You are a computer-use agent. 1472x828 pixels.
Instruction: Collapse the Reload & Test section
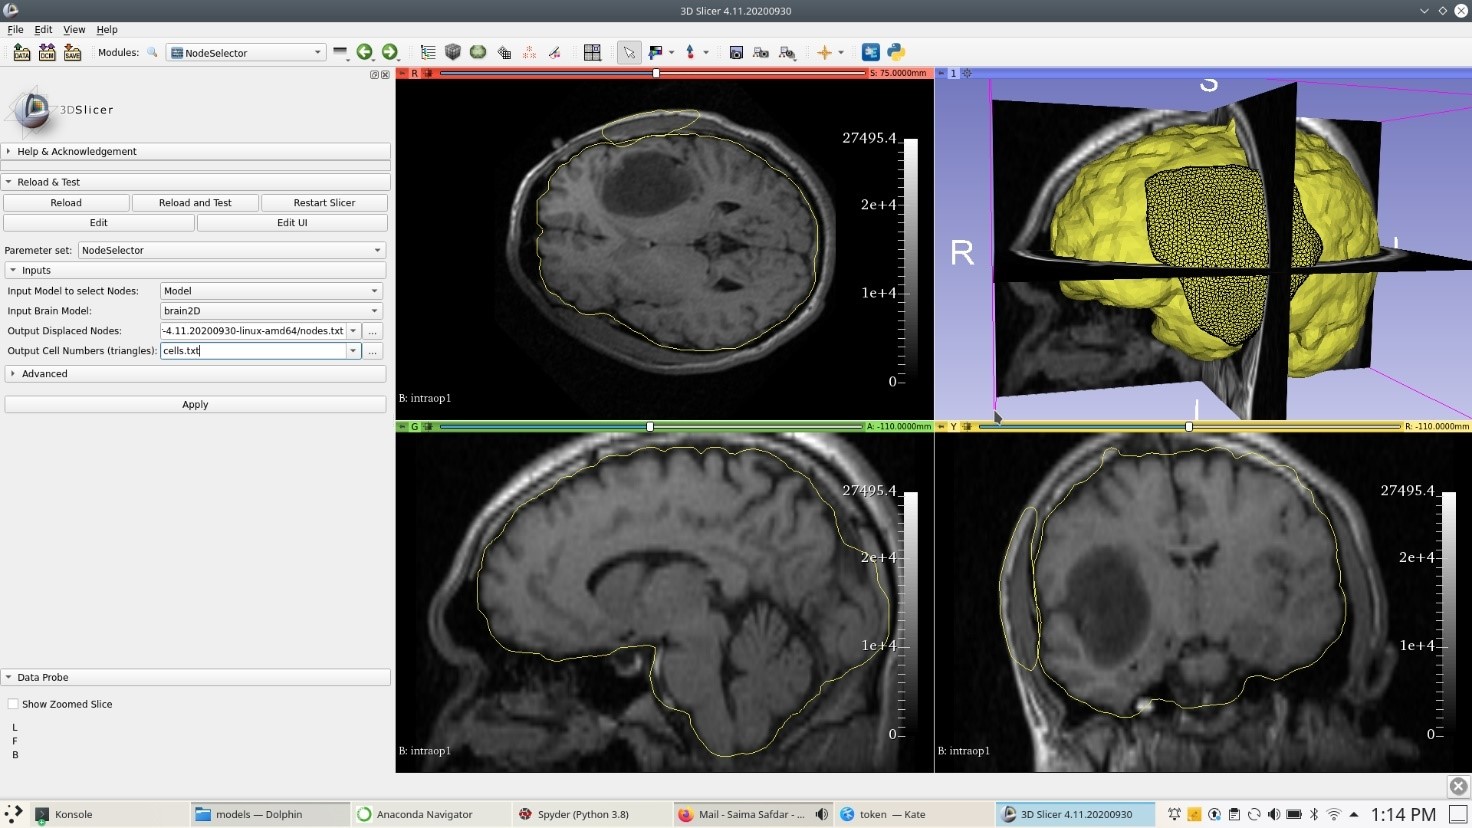tap(195, 182)
